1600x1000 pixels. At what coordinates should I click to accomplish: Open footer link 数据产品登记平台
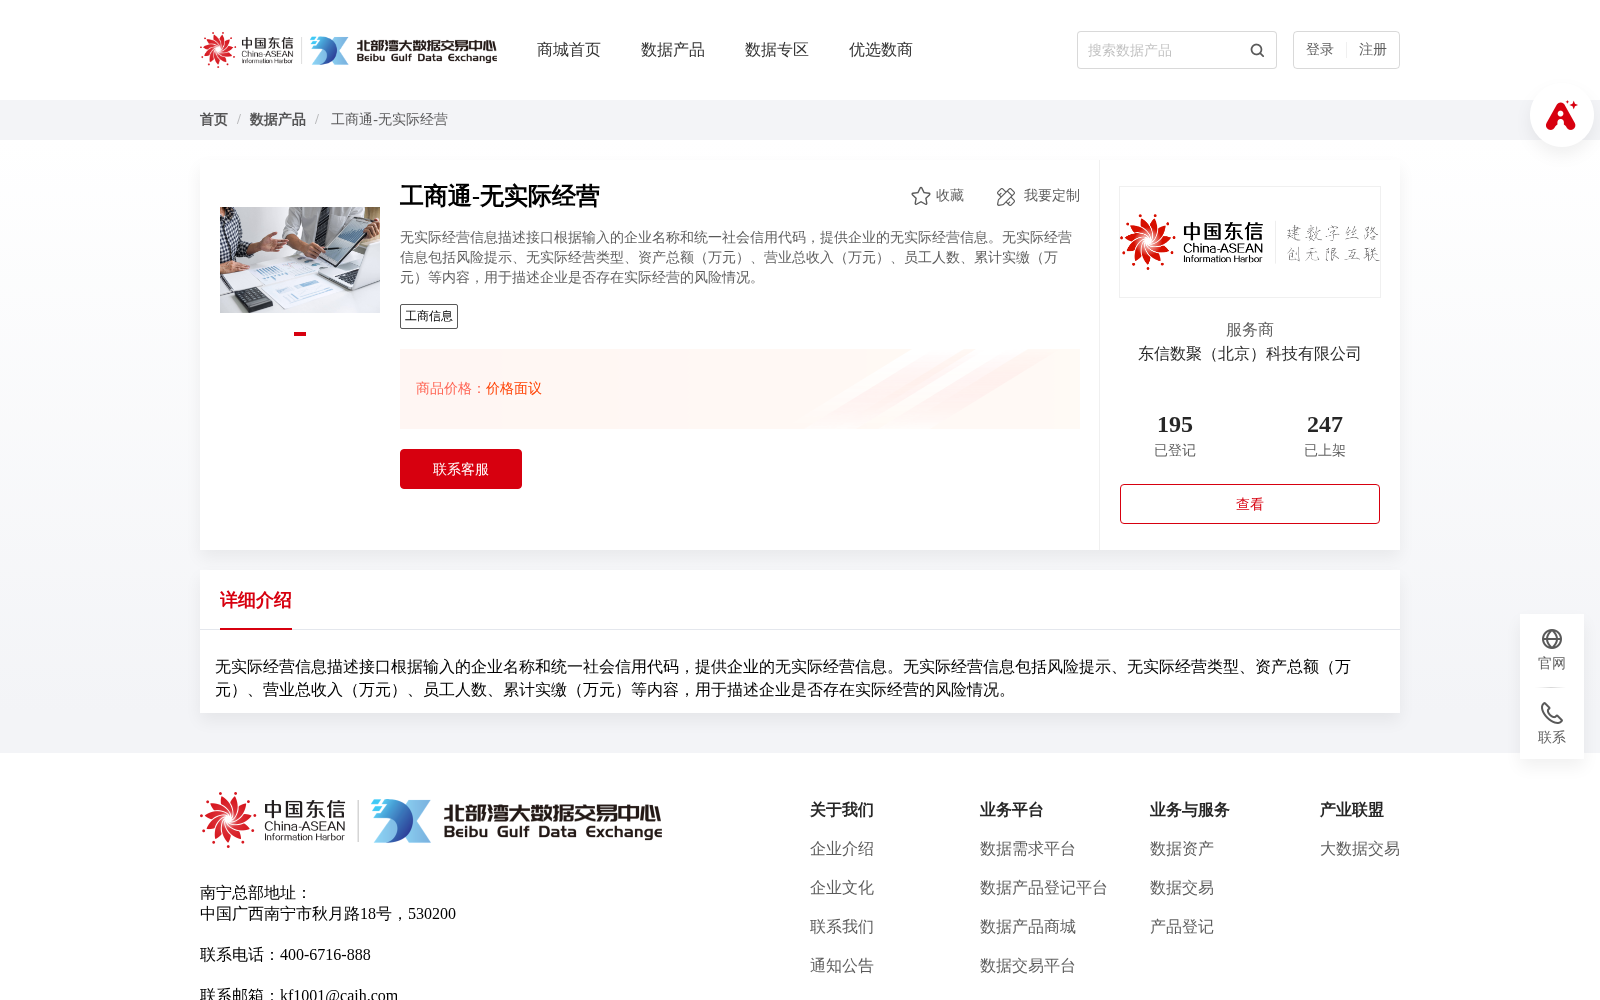(x=1044, y=888)
